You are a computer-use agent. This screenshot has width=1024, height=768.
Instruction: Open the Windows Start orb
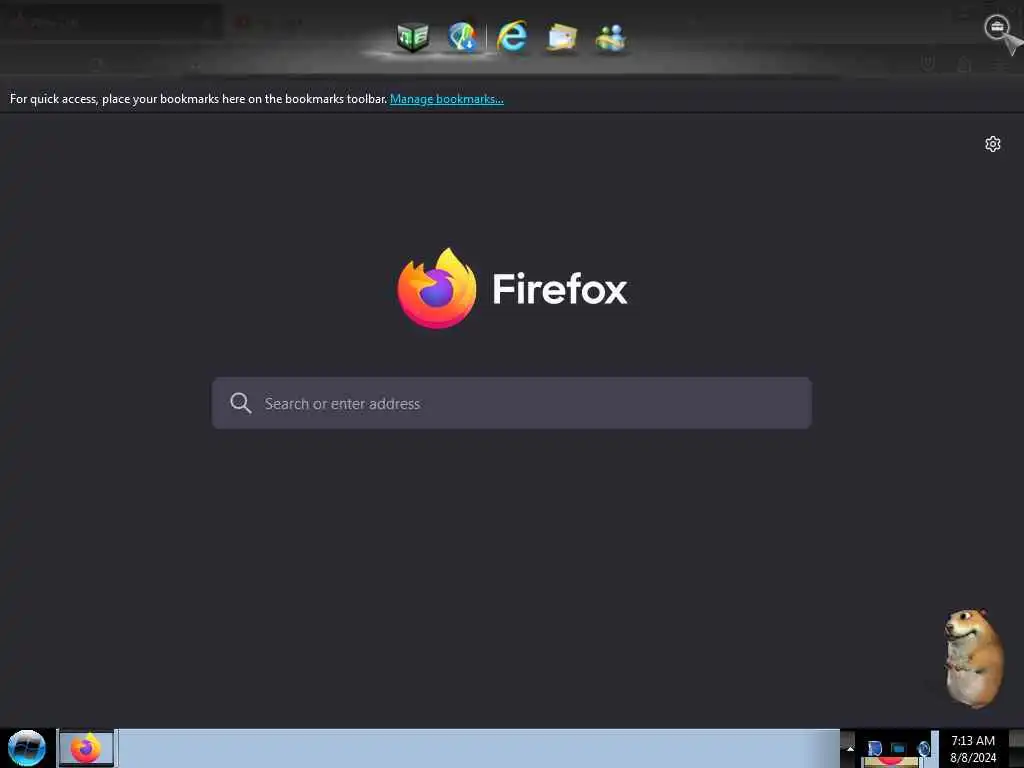[x=27, y=748]
